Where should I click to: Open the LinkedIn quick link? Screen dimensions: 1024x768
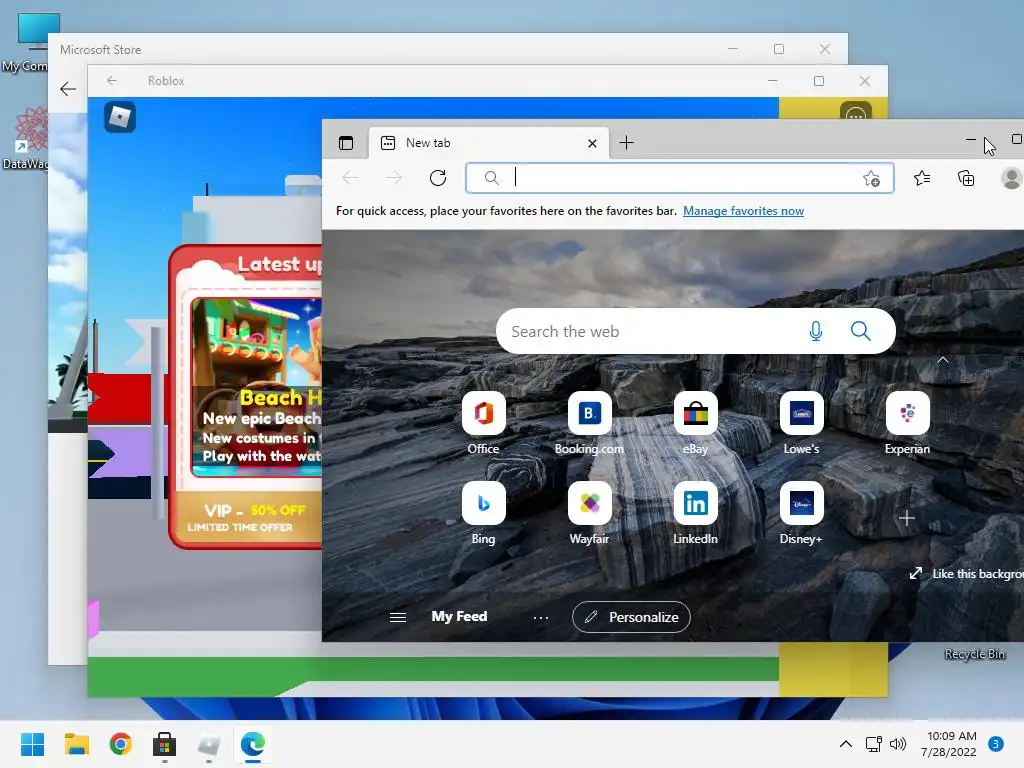tap(696, 512)
